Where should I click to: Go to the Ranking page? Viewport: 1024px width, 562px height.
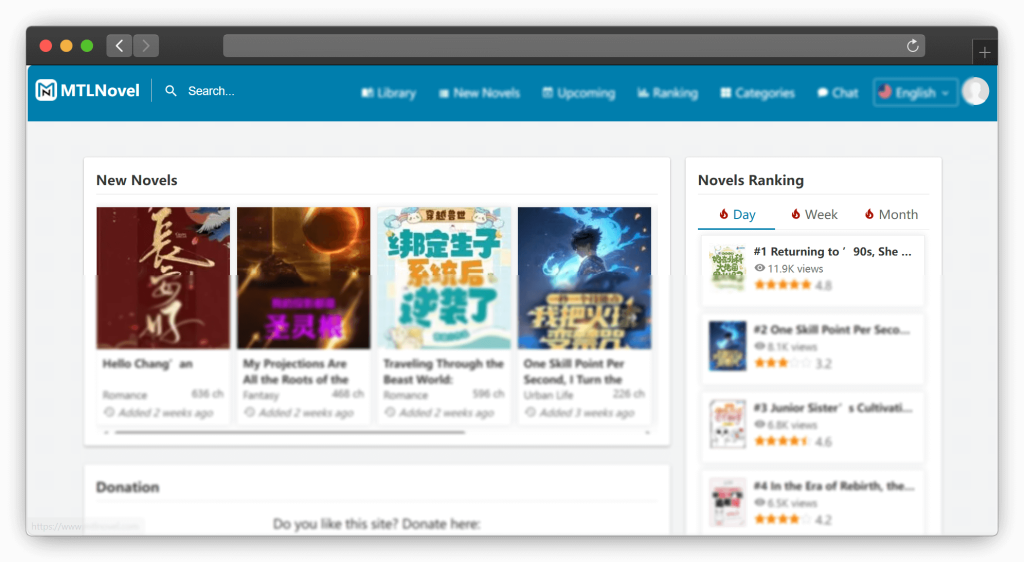tap(667, 93)
